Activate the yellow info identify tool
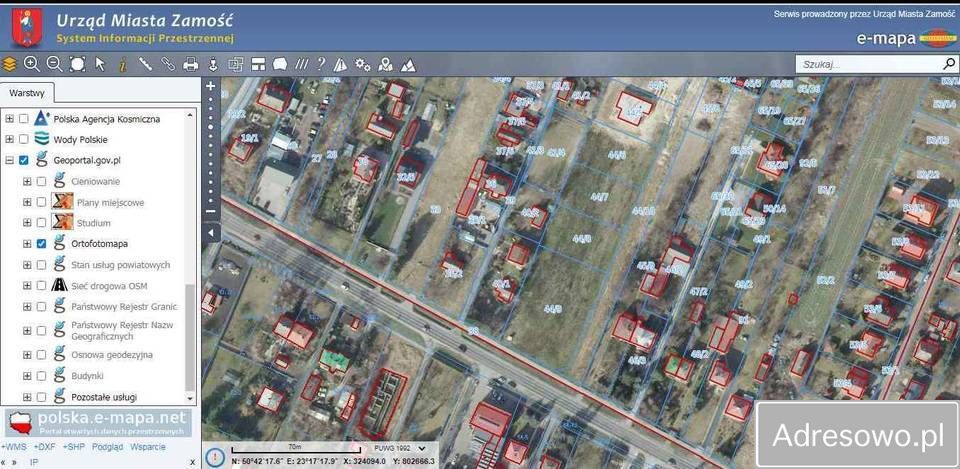 [122, 64]
